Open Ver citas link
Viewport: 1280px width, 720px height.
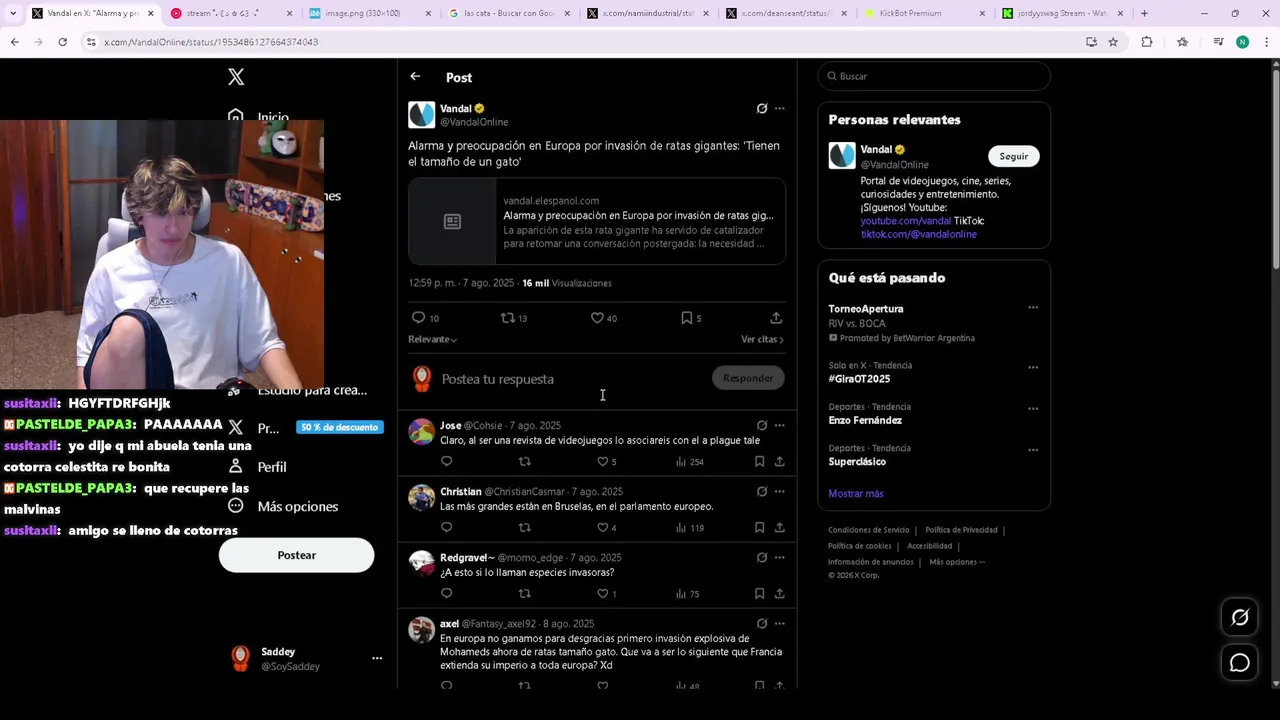(762, 339)
